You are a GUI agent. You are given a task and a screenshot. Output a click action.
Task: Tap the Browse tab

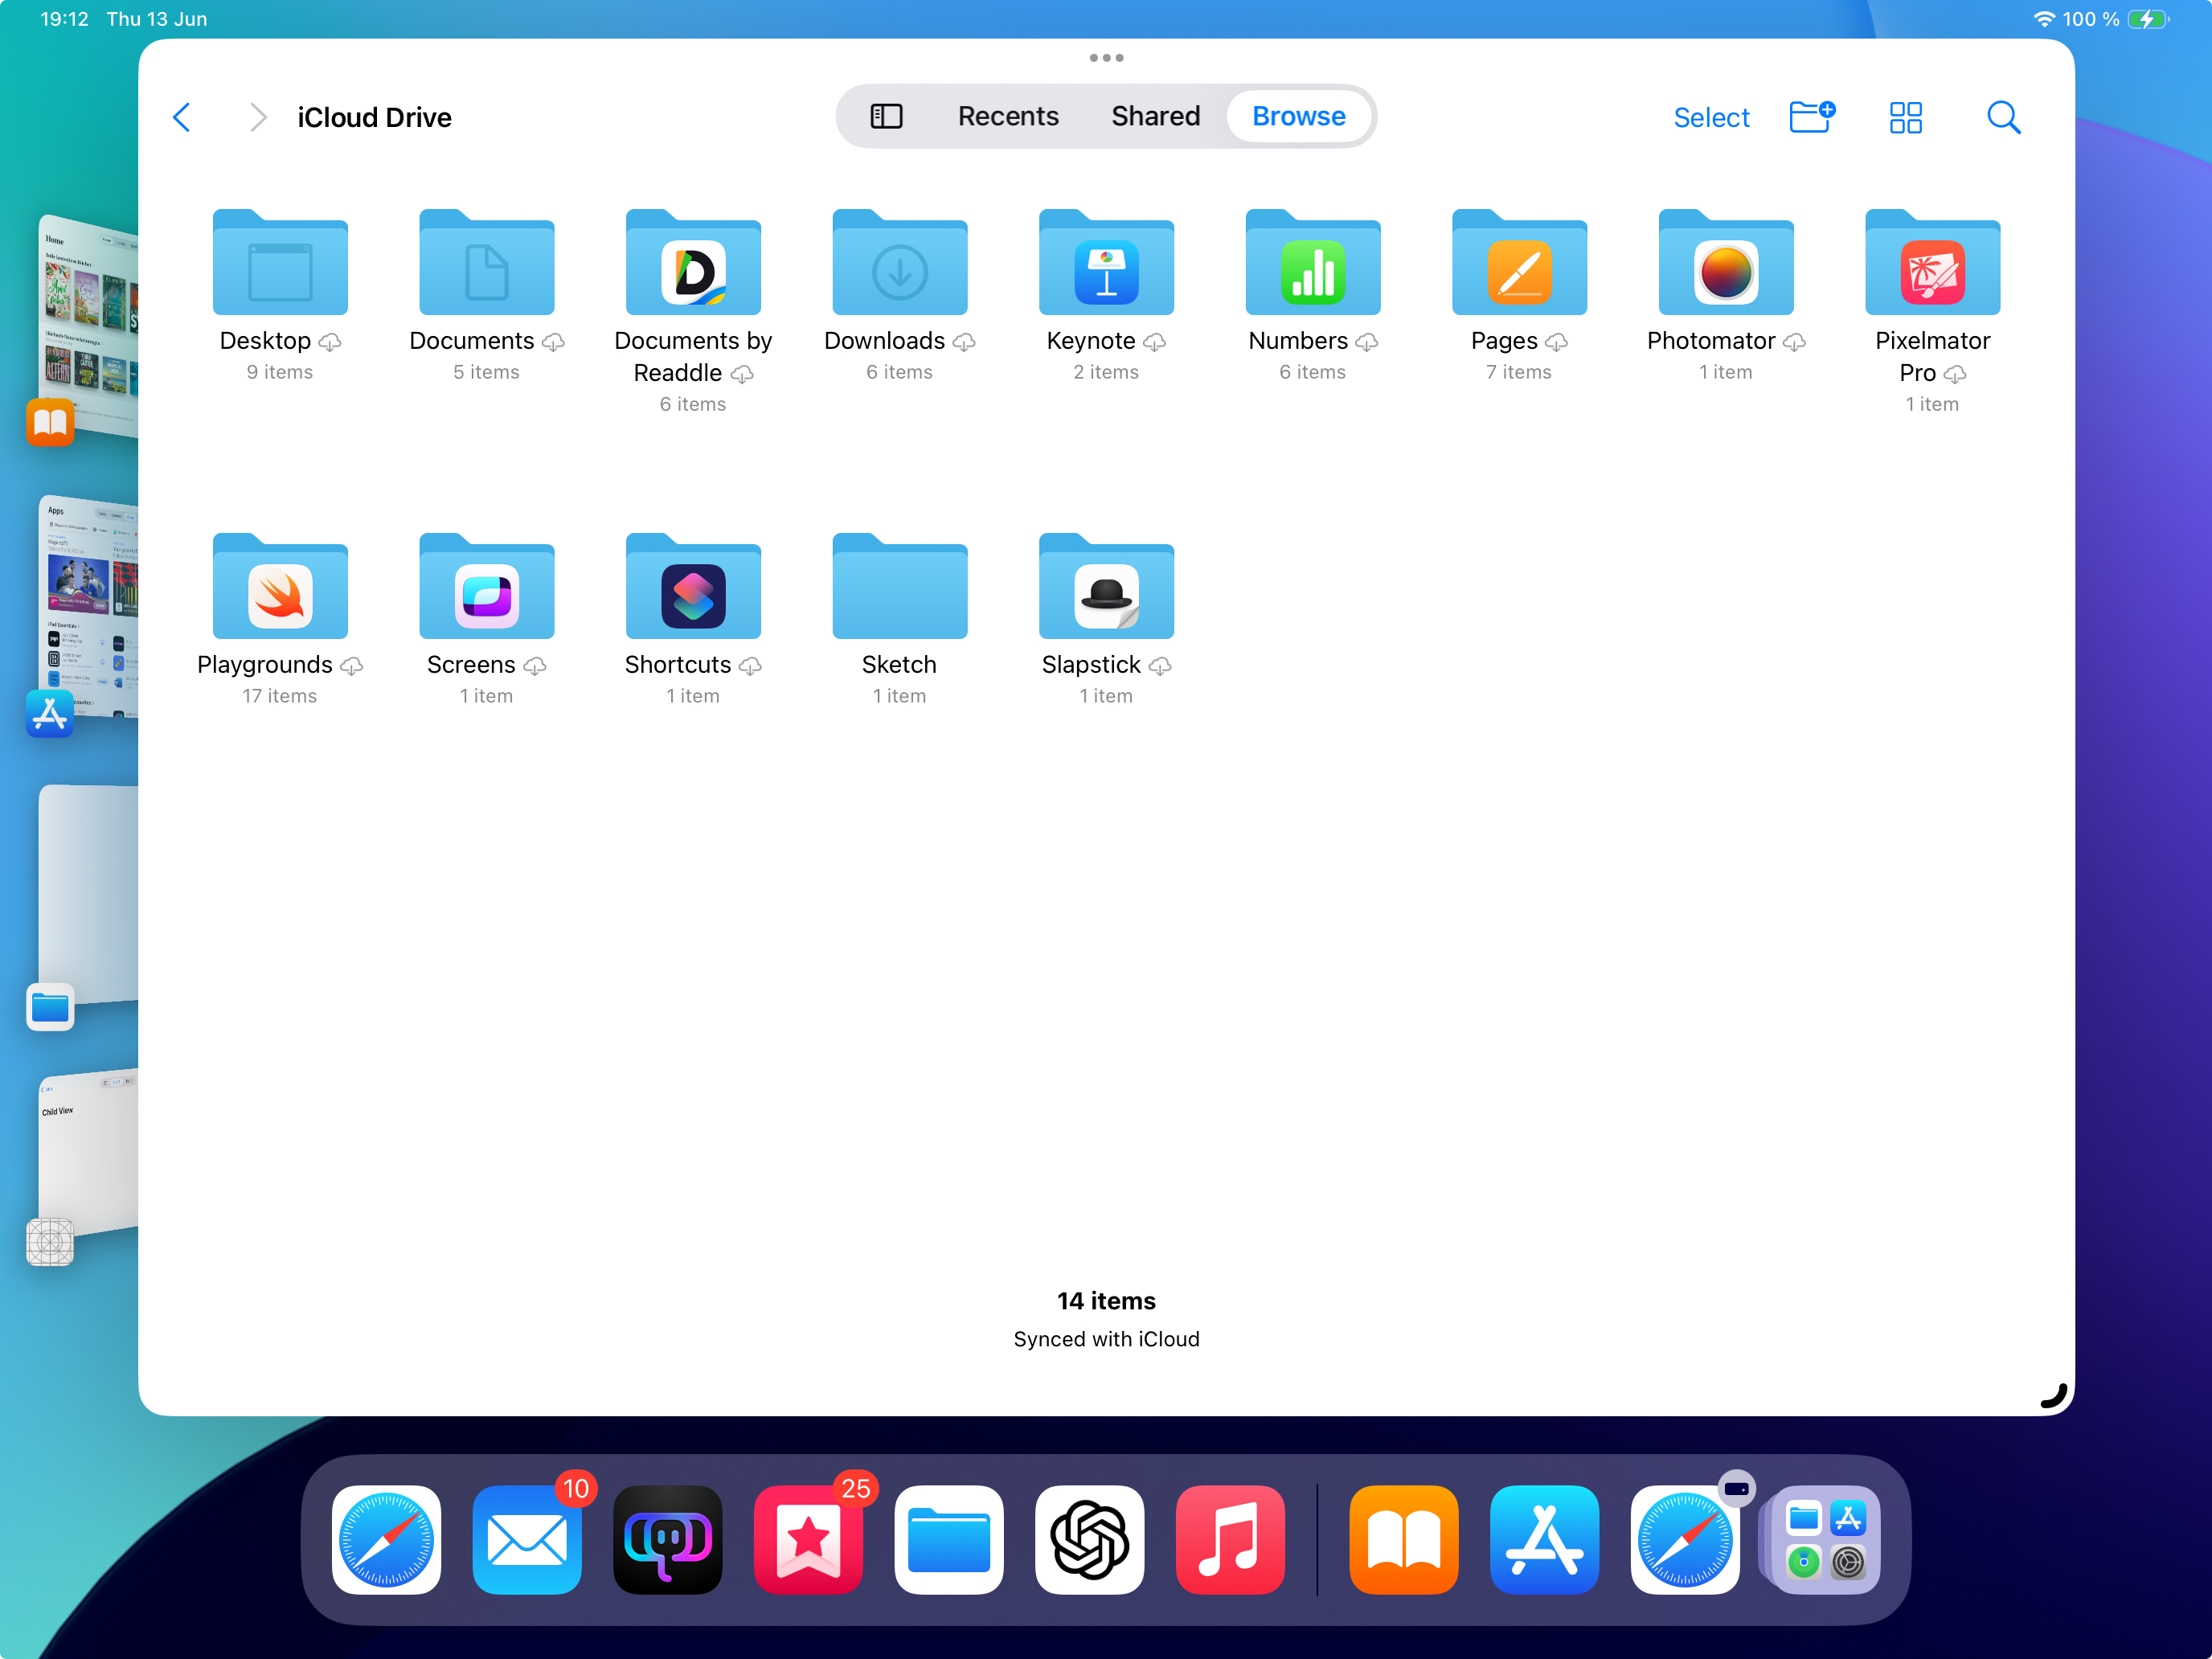1298,117
